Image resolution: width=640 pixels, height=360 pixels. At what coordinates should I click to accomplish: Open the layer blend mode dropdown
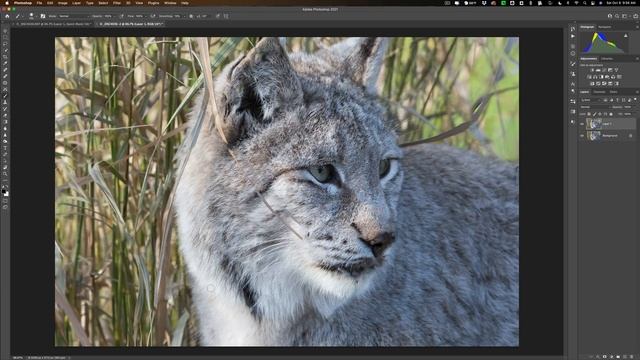[596, 107]
